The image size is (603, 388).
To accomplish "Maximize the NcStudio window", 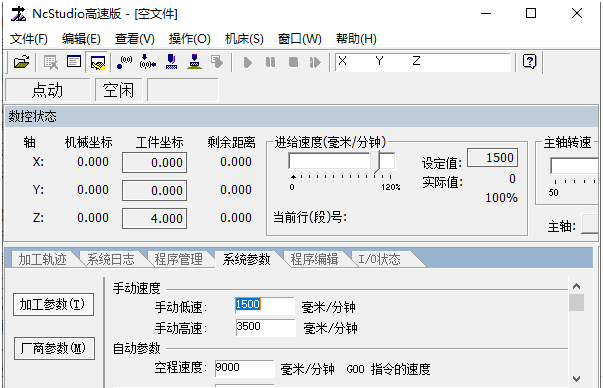I will click(531, 13).
